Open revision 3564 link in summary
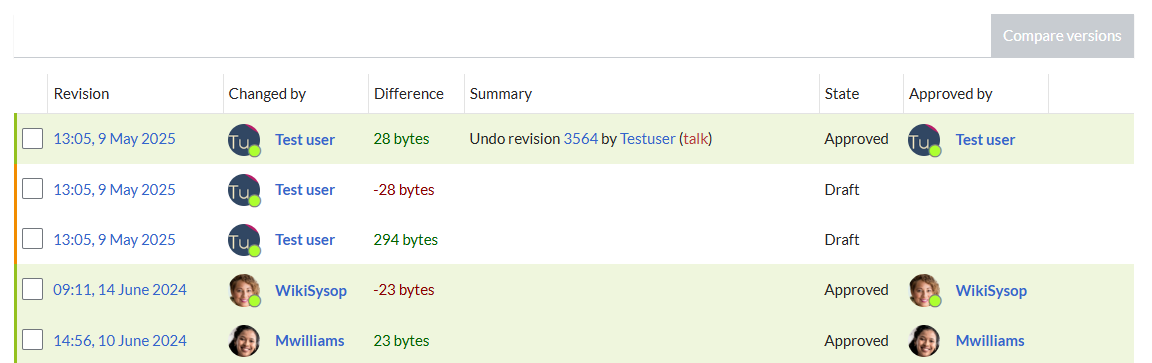Viewport: 1152px width, 363px height. 580,138
